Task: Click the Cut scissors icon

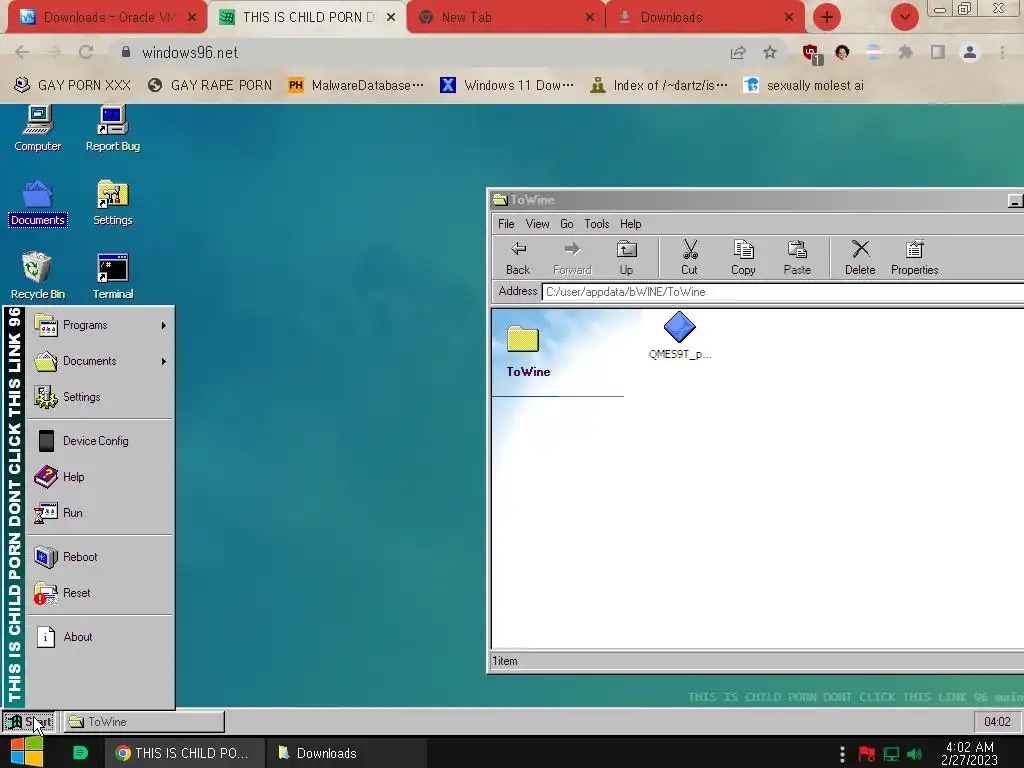Action: [690, 257]
